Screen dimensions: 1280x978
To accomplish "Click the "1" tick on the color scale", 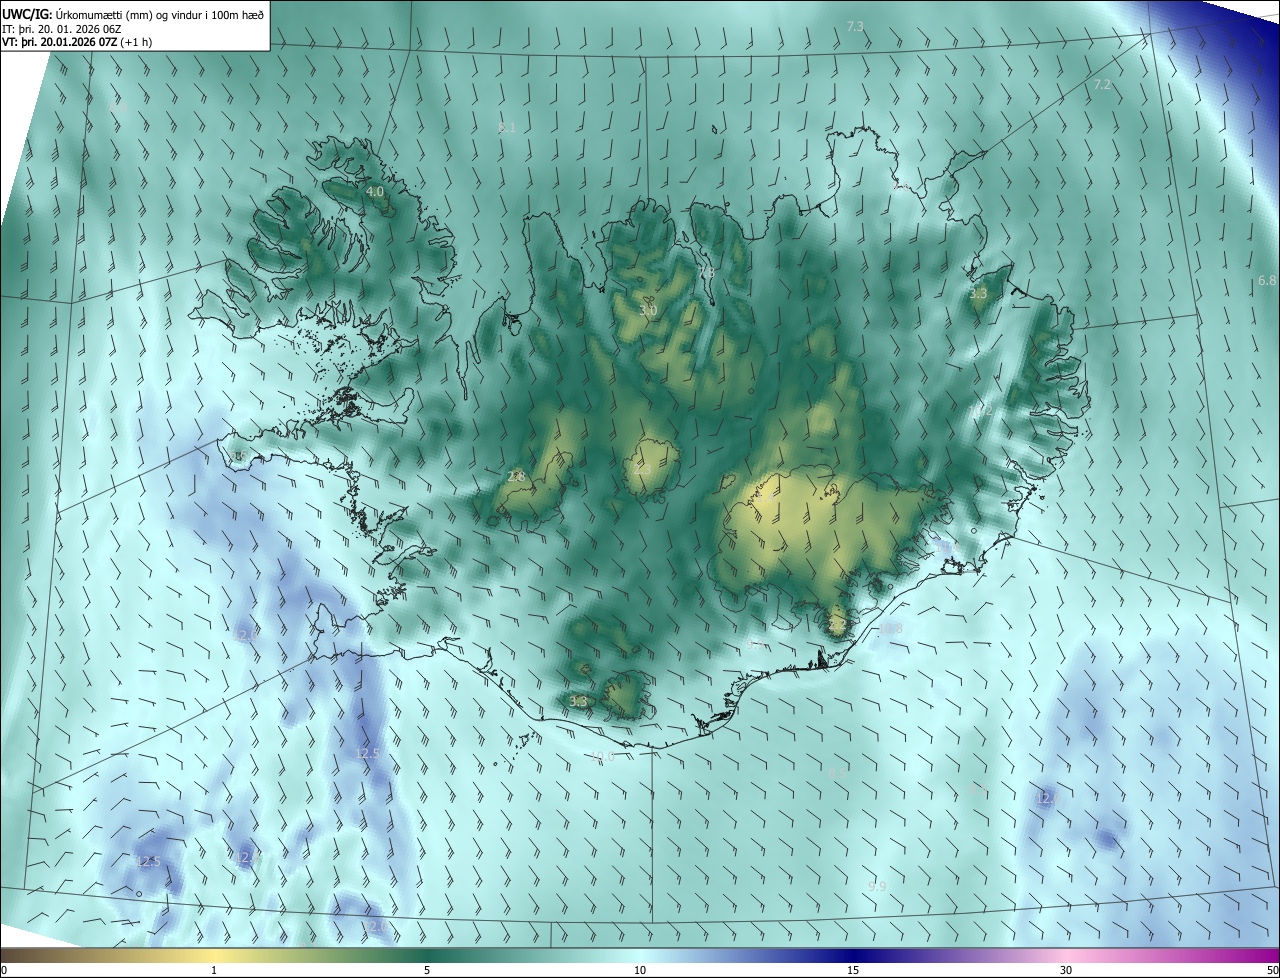I will pyautogui.click(x=214, y=970).
